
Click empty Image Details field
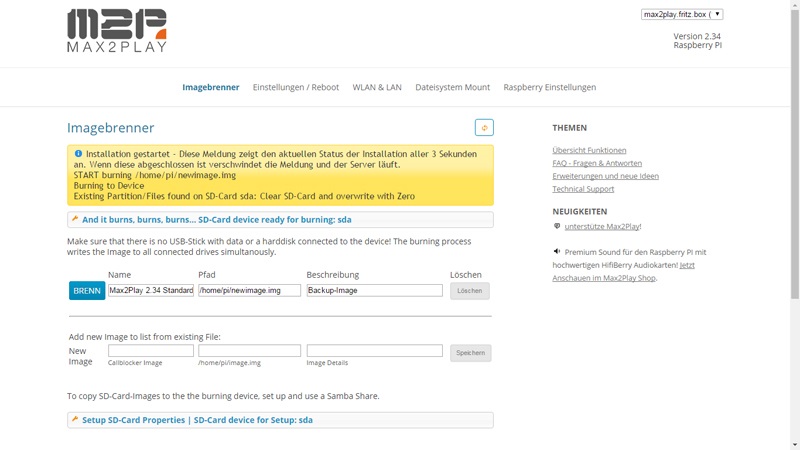[374, 351]
